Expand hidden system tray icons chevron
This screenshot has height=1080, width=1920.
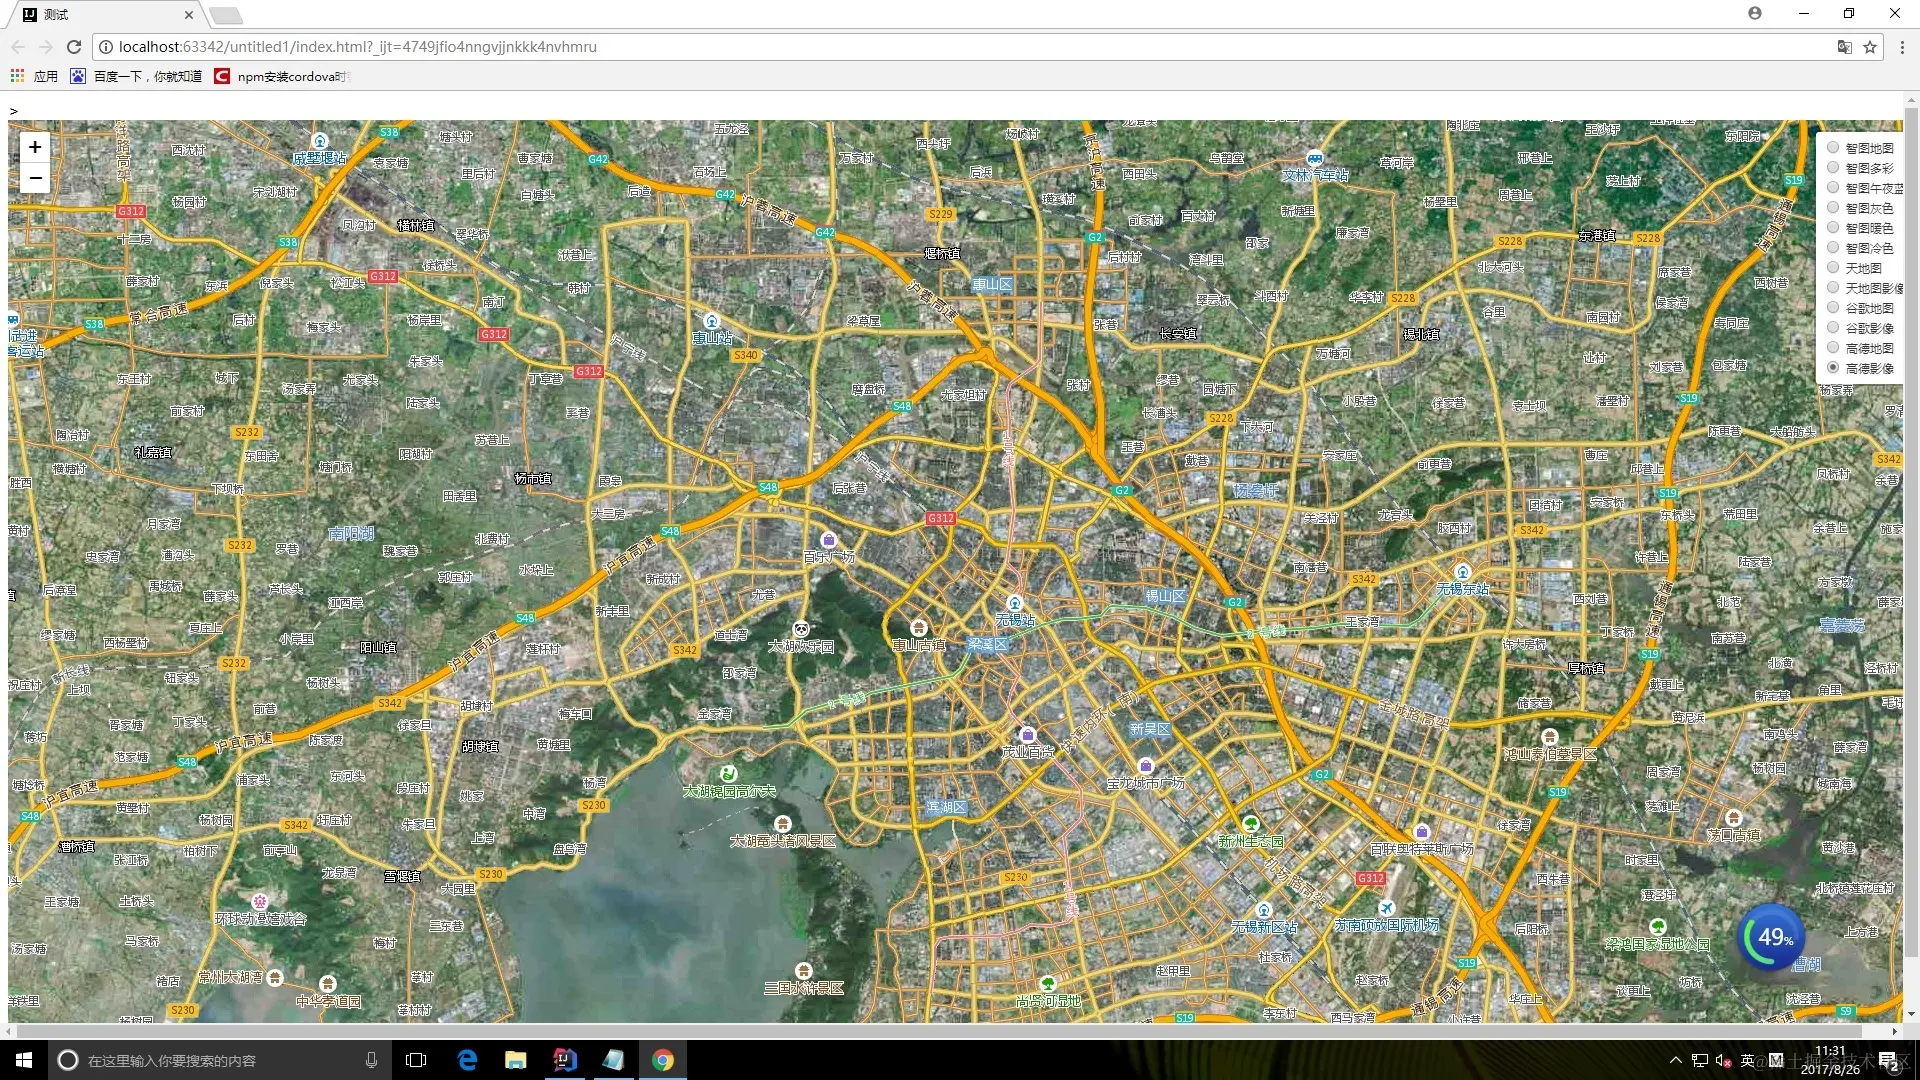1675,1060
